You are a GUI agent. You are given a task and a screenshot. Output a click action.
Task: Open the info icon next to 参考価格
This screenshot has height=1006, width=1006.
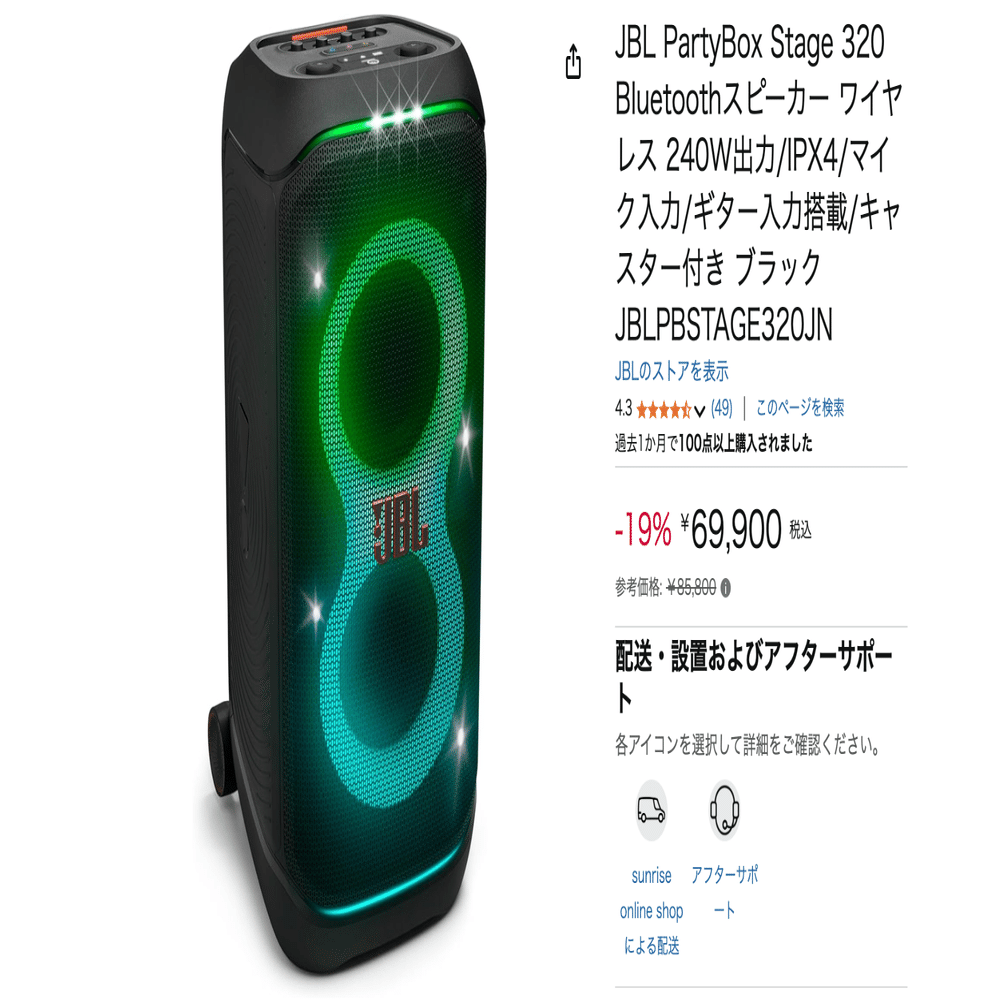point(726,588)
